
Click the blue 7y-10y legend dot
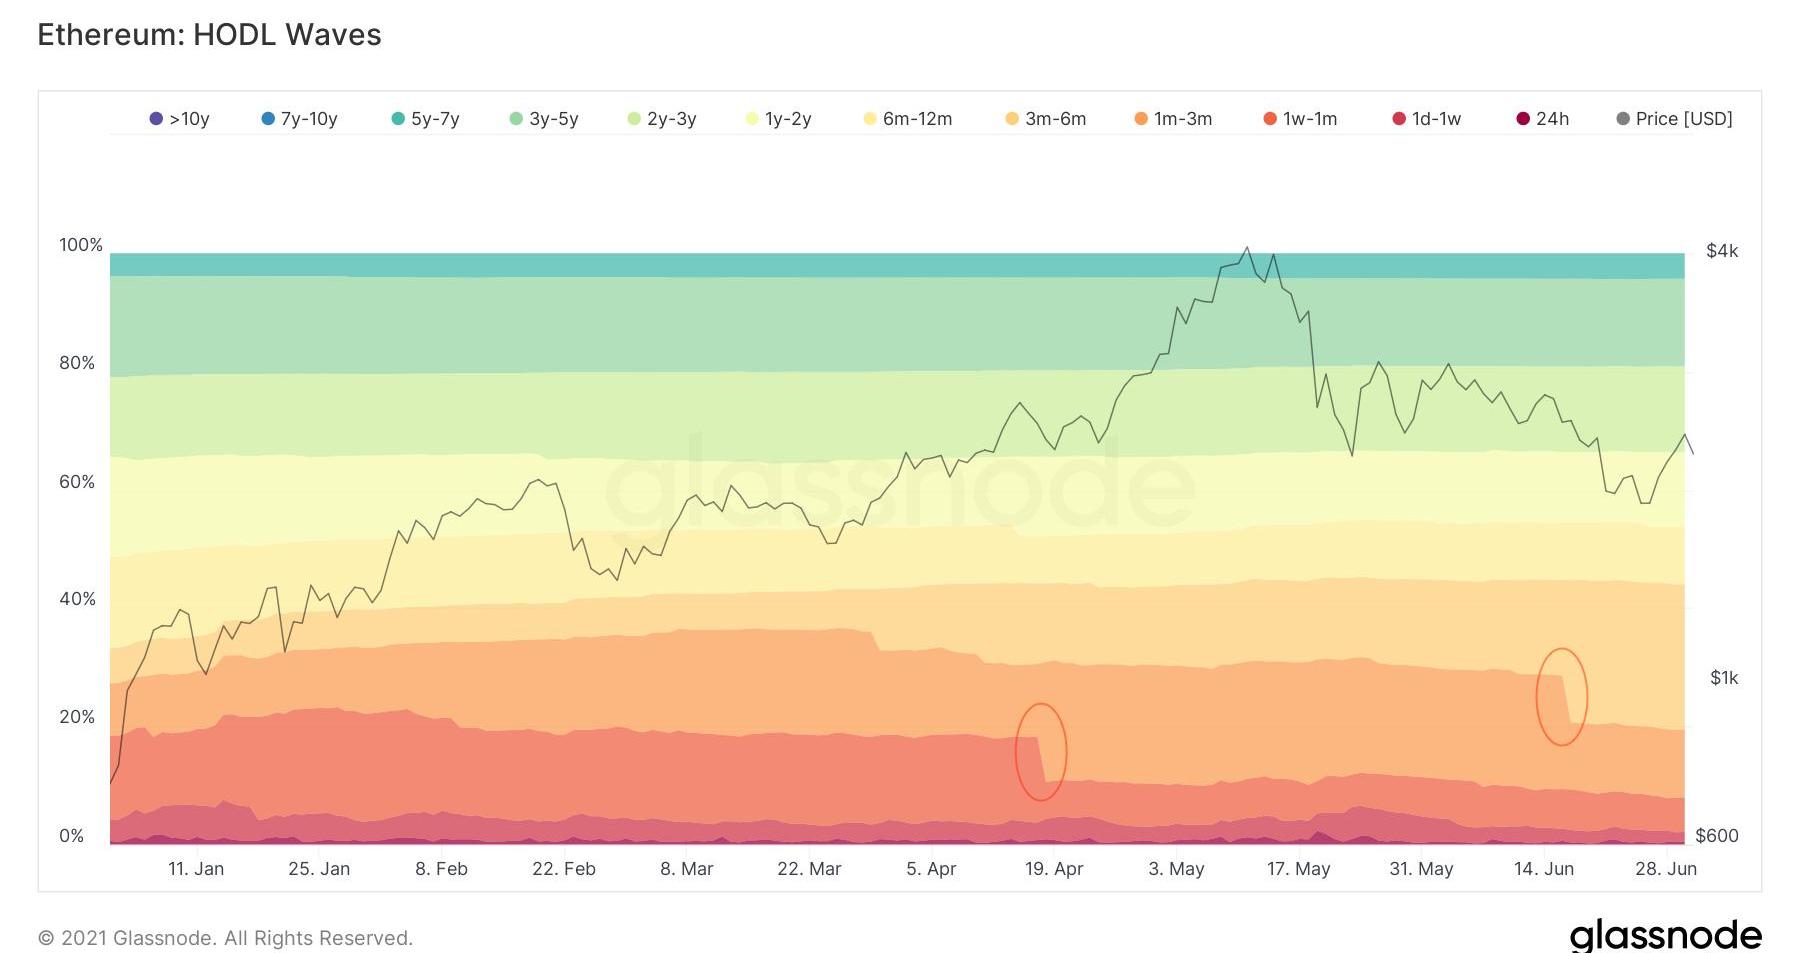click(268, 119)
